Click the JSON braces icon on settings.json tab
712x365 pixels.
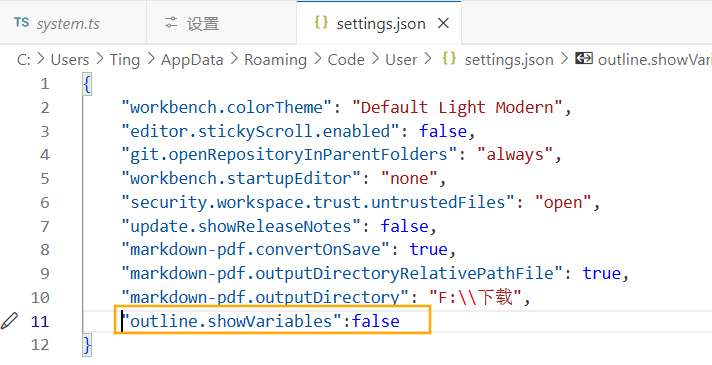pos(321,22)
